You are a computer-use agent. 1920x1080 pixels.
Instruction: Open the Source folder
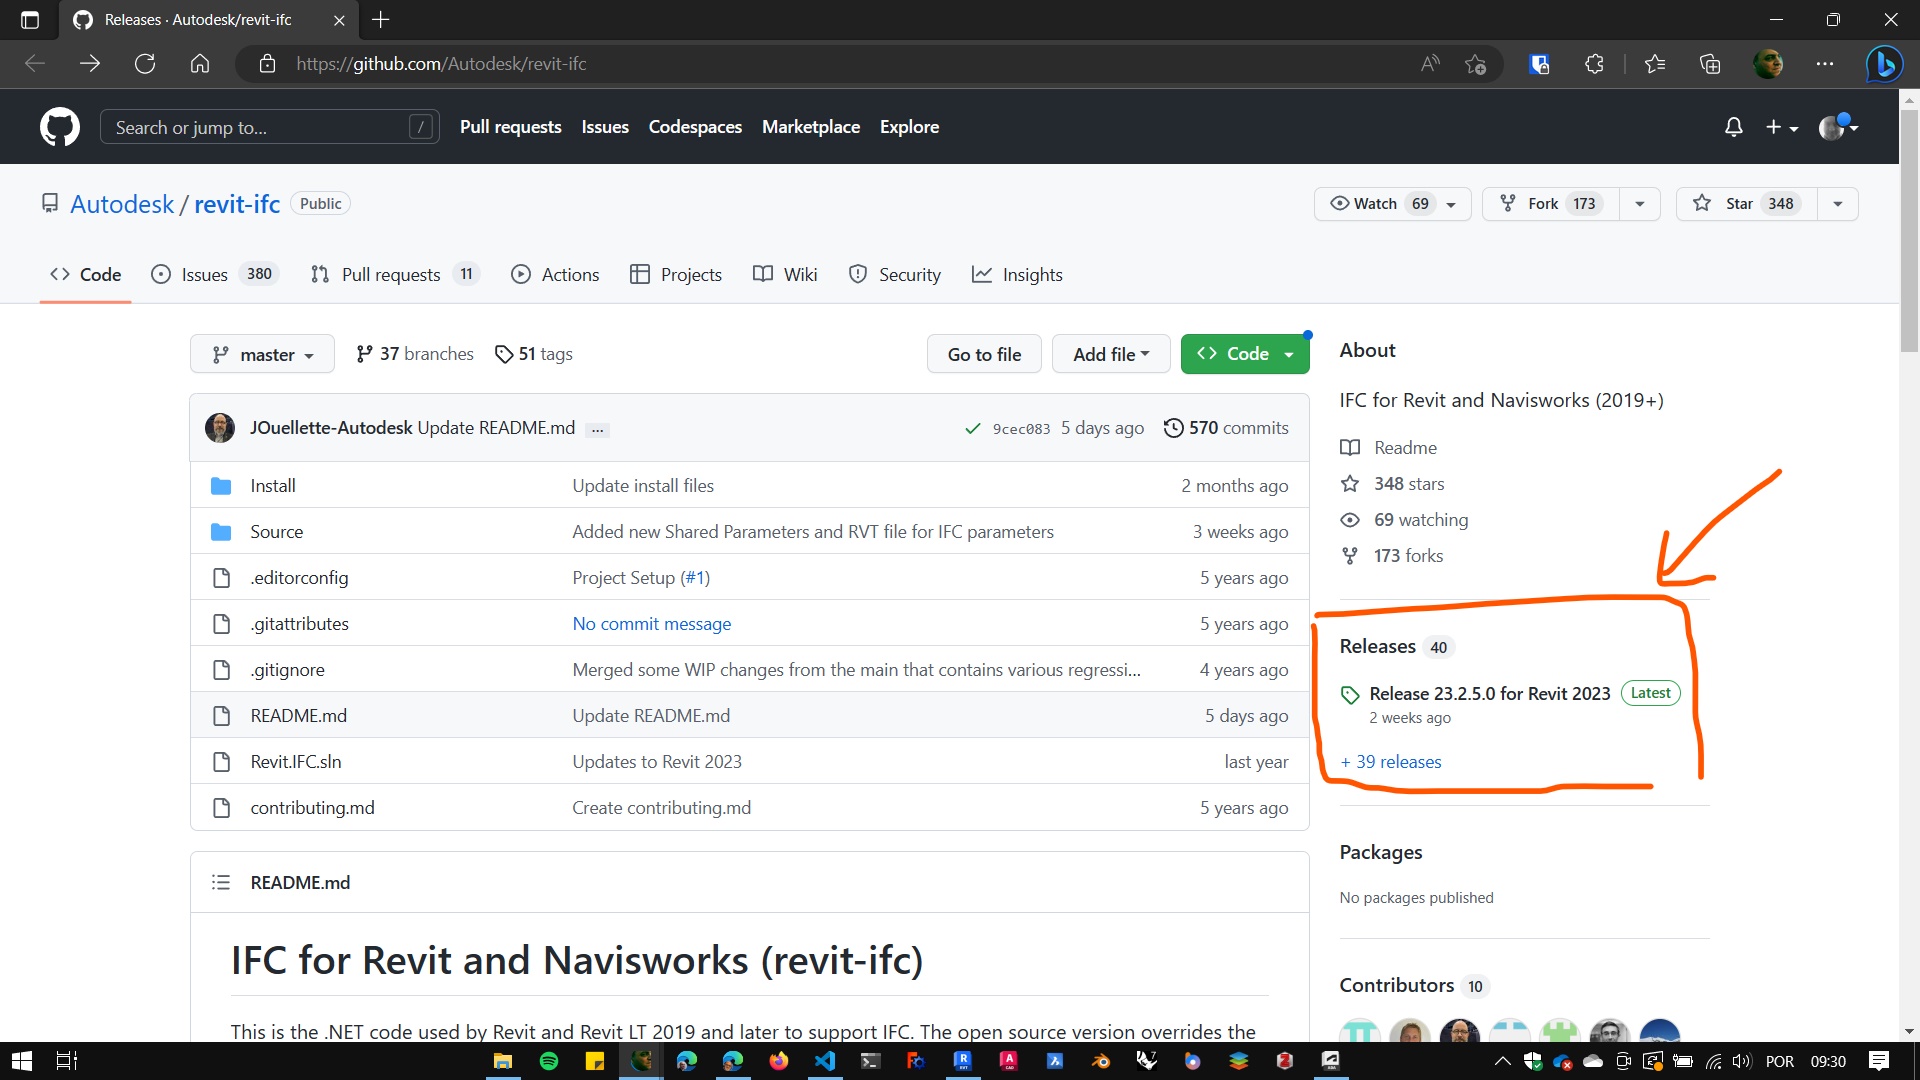277,531
